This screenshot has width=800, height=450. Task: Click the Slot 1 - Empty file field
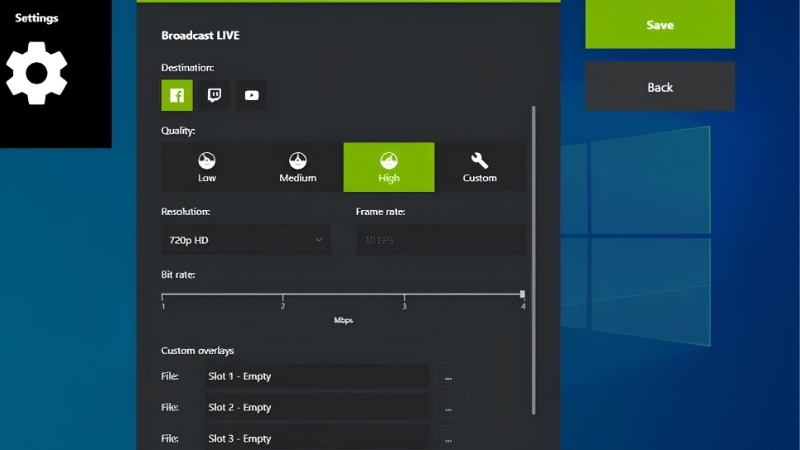pyautogui.click(x=317, y=377)
